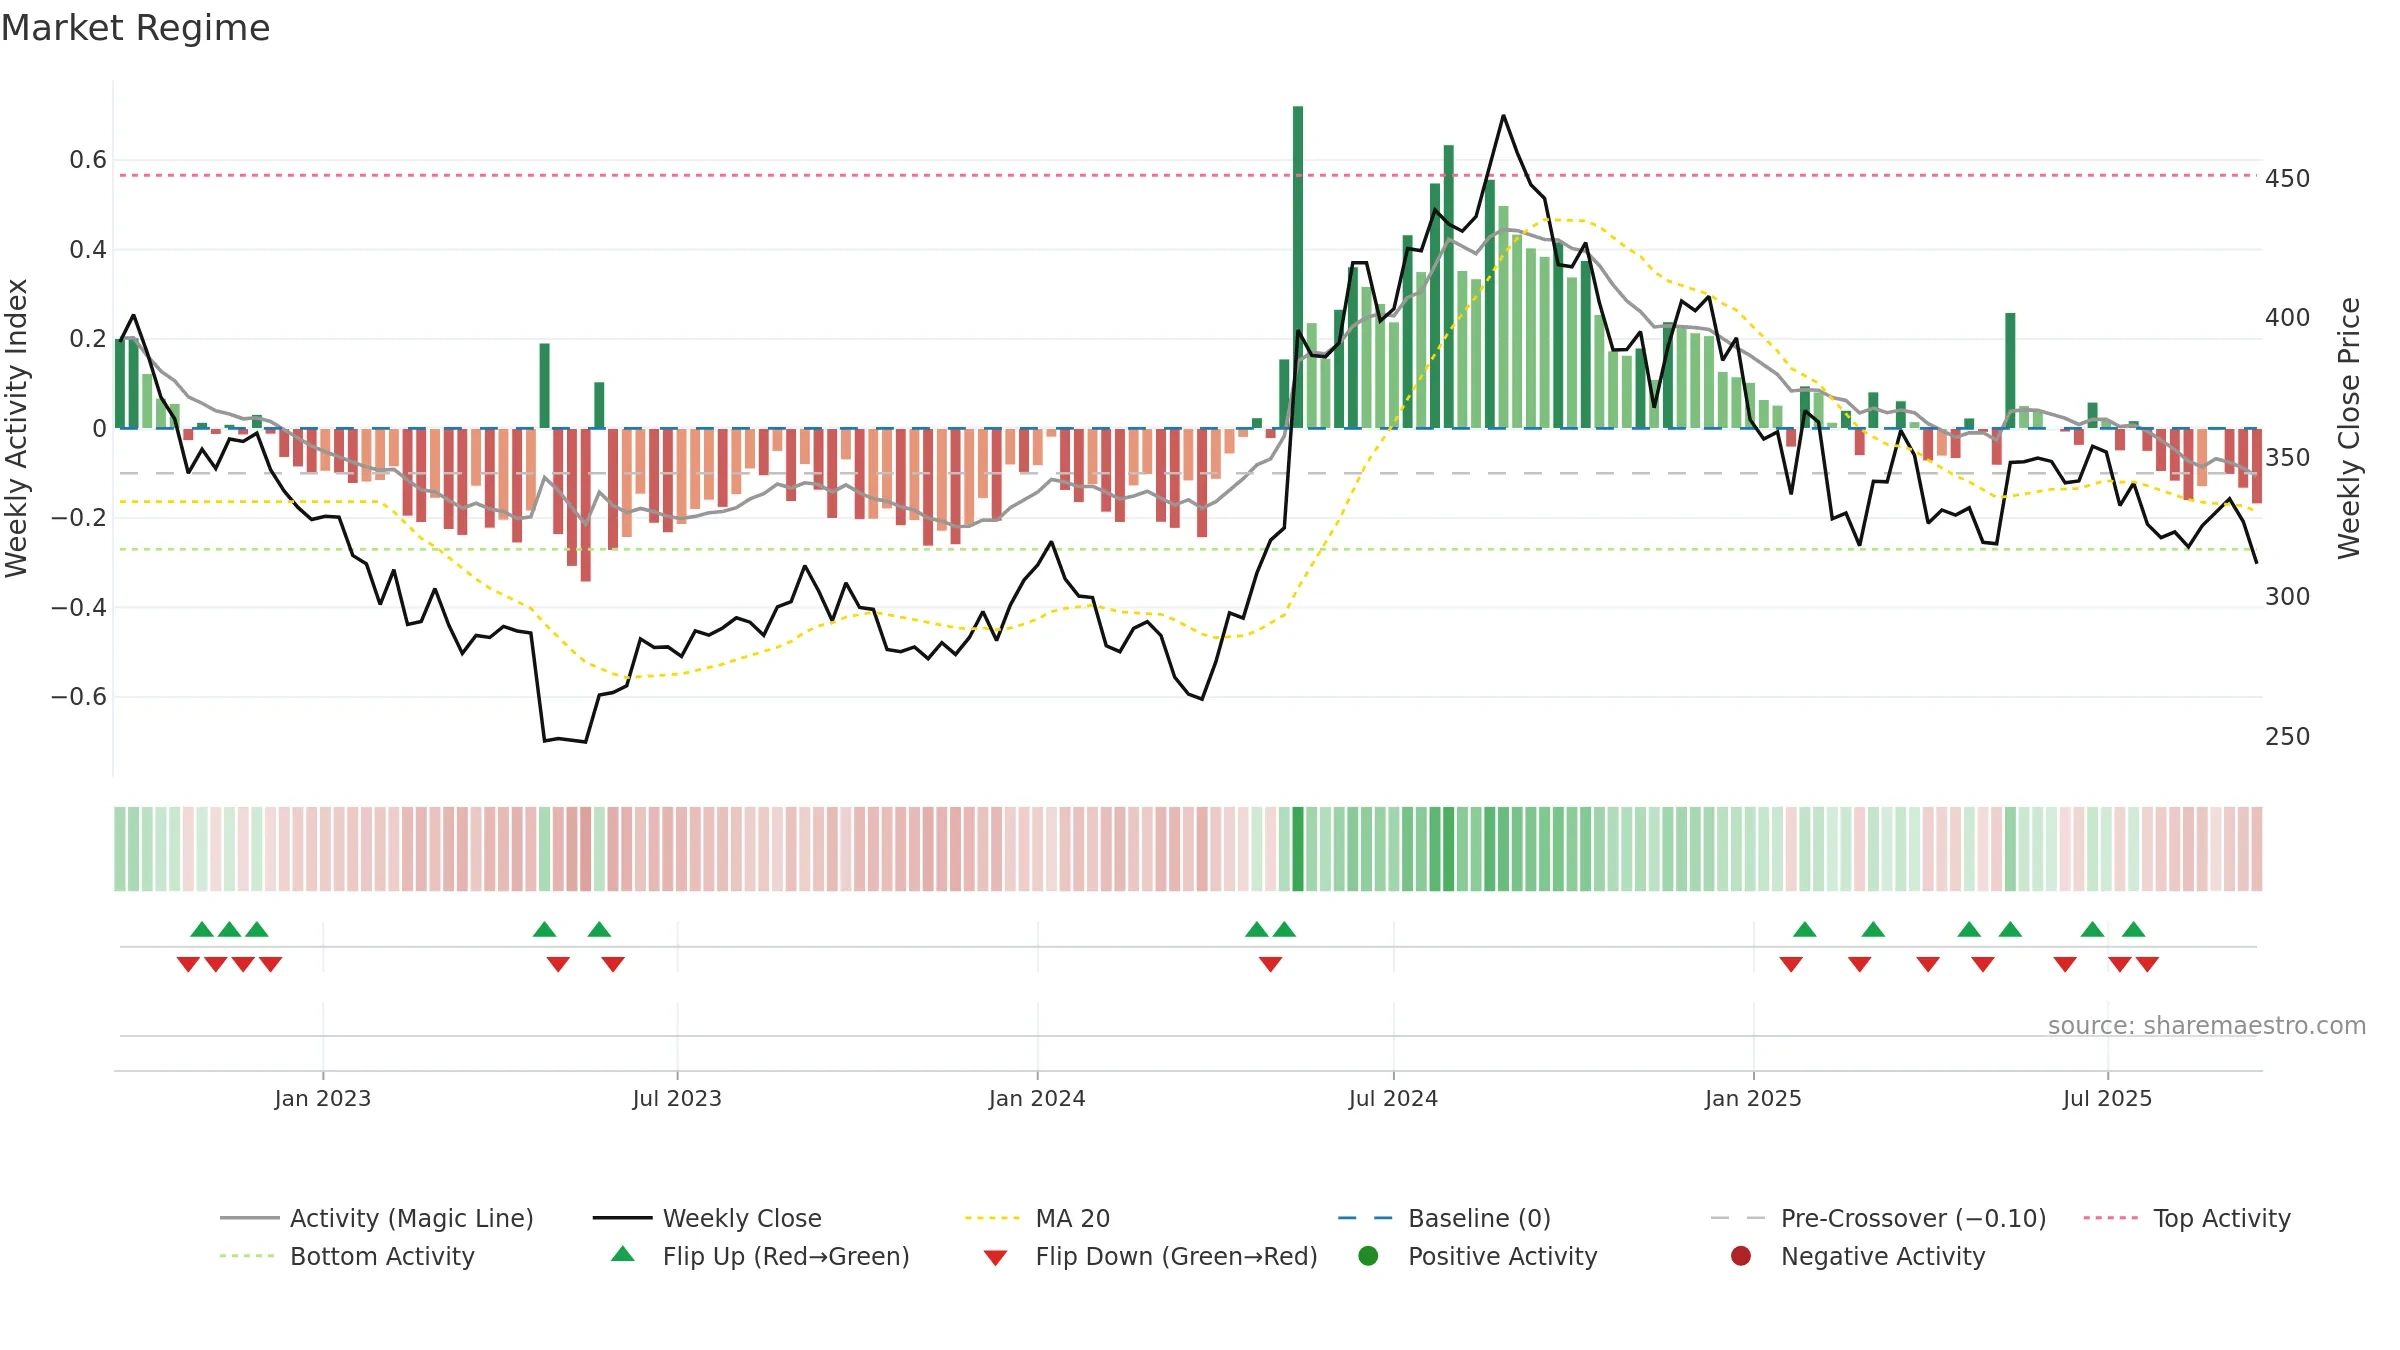2400x1350 pixels.
Task: Click the Jan 2025 axis label
Action: 1753,1098
